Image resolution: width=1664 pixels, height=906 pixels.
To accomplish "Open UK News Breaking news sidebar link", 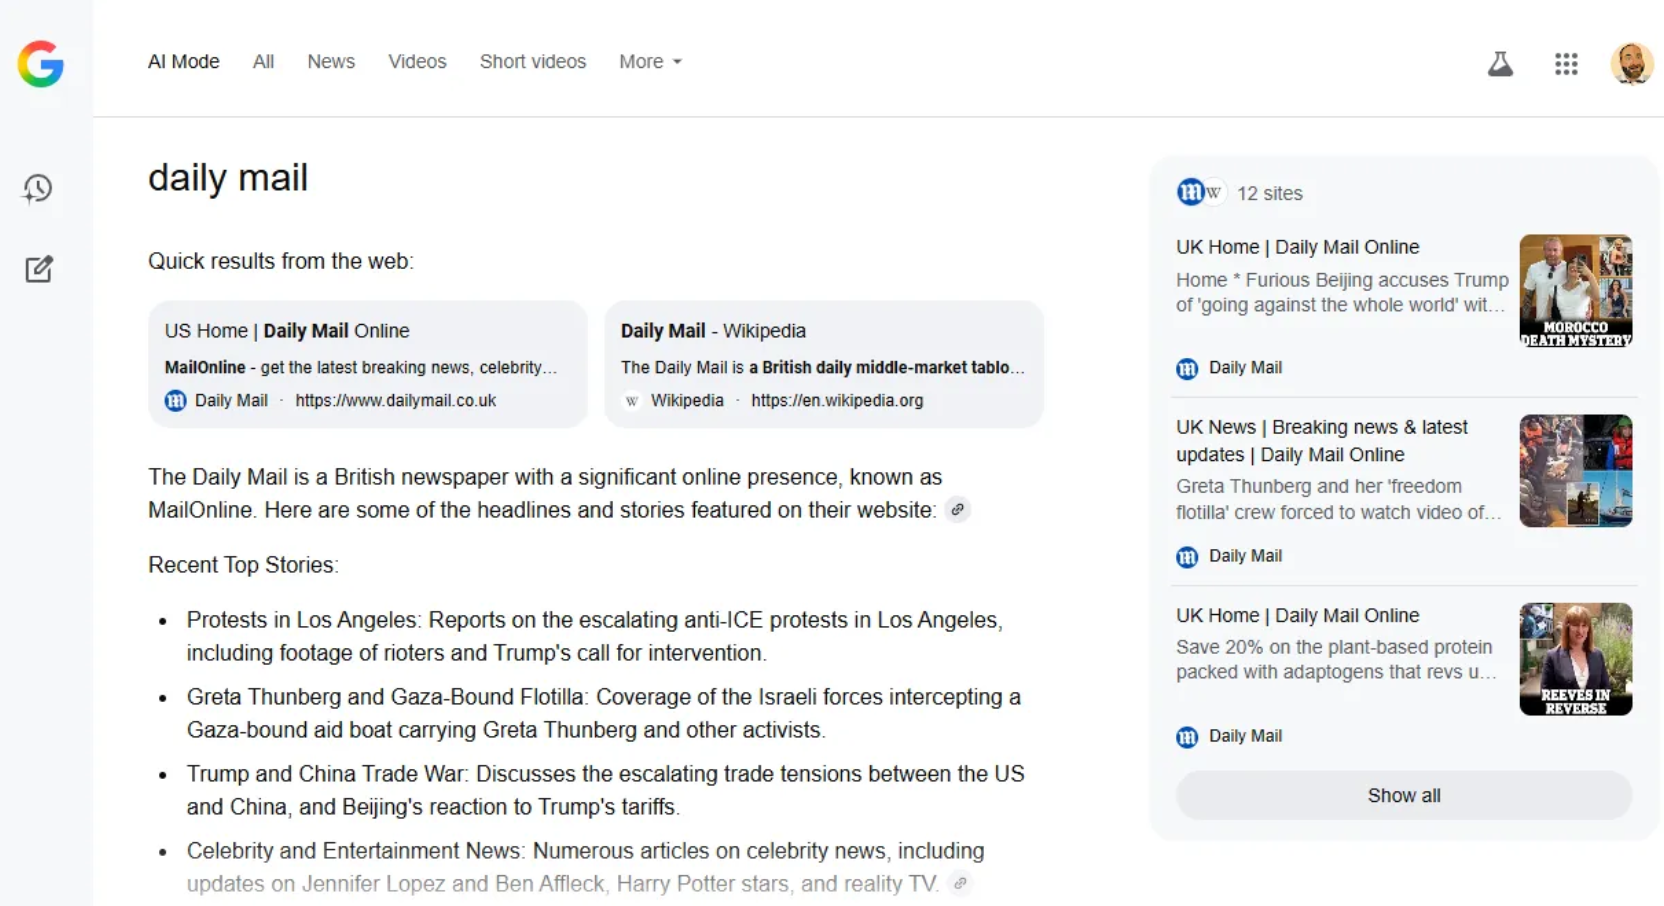I will (x=1321, y=440).
